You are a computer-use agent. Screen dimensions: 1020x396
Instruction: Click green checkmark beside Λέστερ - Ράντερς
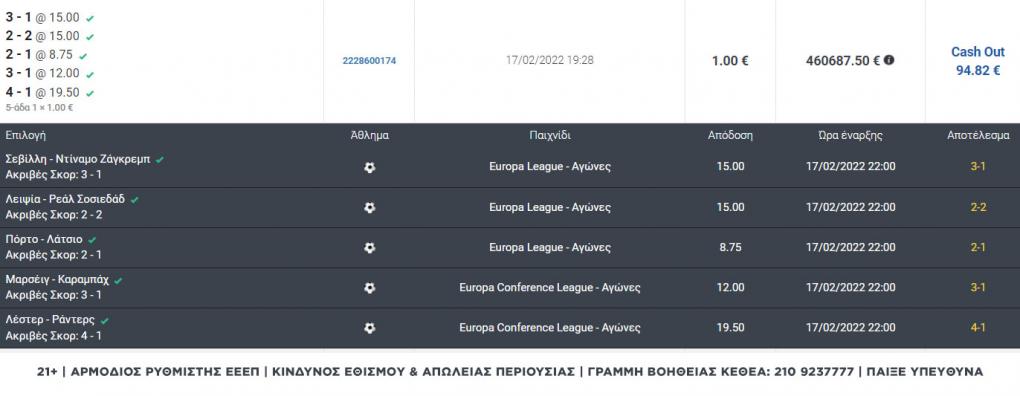(x=105, y=321)
